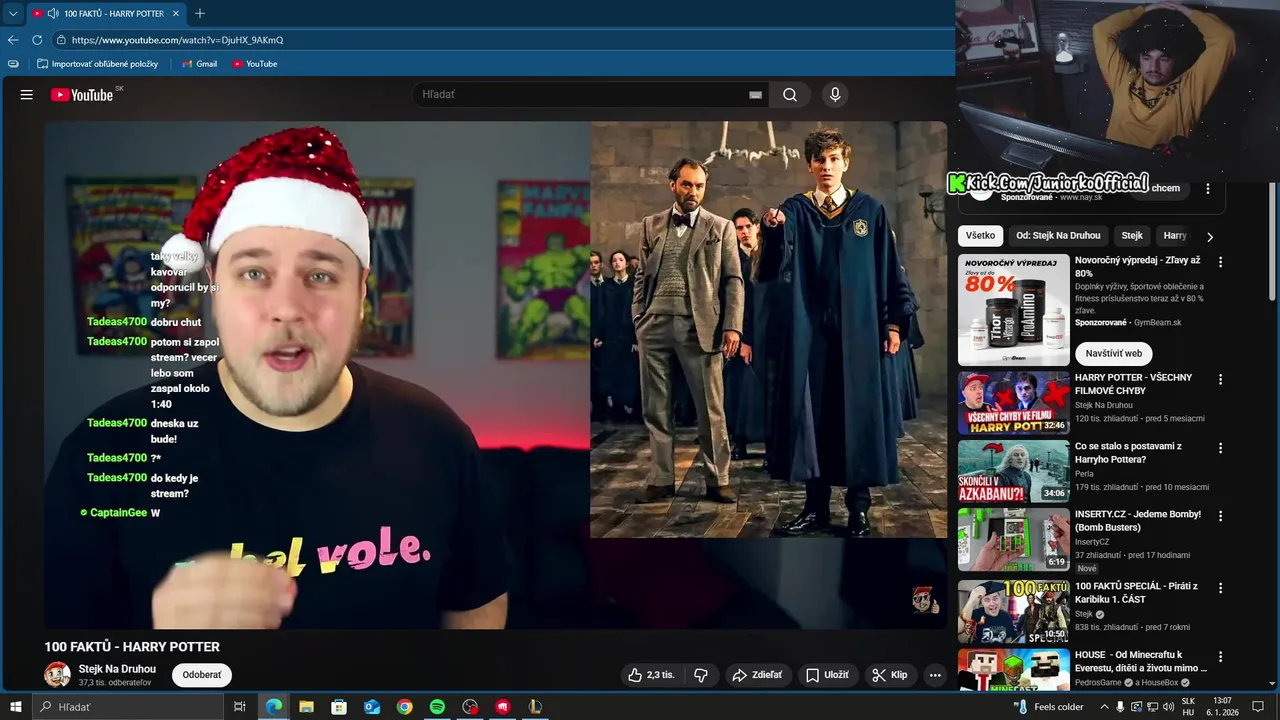Click the YouTube logo to go home
This screenshot has height=720, width=1280.
82,95
